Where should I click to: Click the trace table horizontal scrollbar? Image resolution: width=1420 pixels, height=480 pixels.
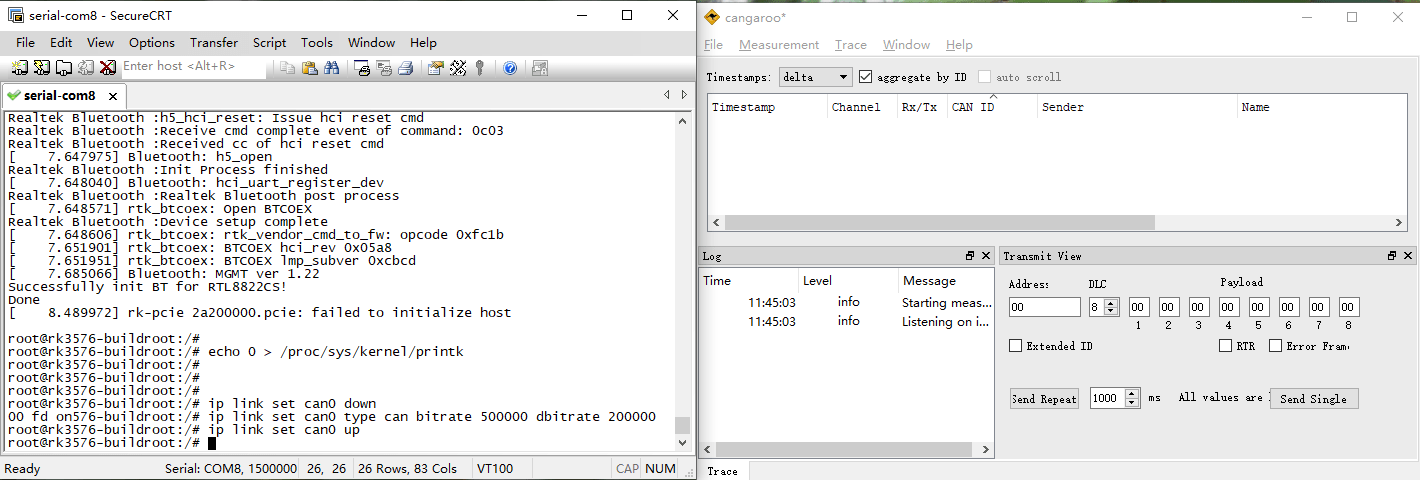tap(940, 223)
